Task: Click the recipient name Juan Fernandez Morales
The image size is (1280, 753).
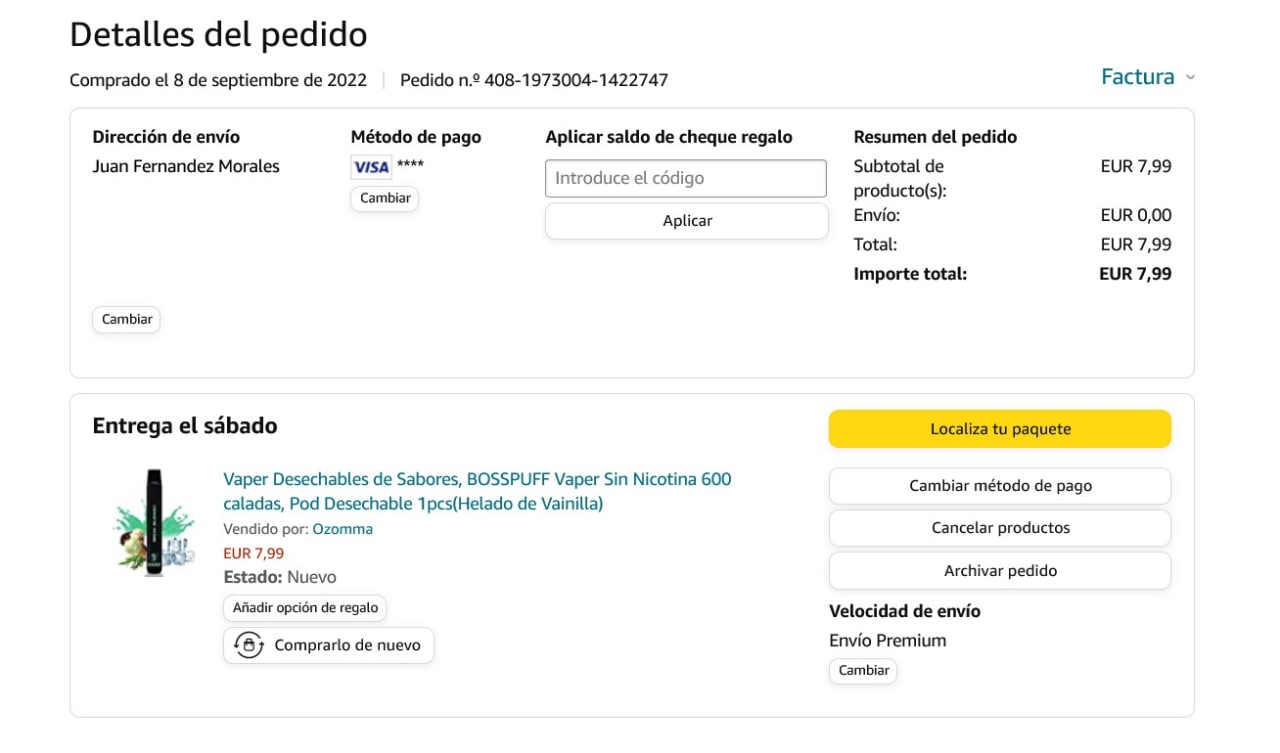Action: click(x=186, y=166)
